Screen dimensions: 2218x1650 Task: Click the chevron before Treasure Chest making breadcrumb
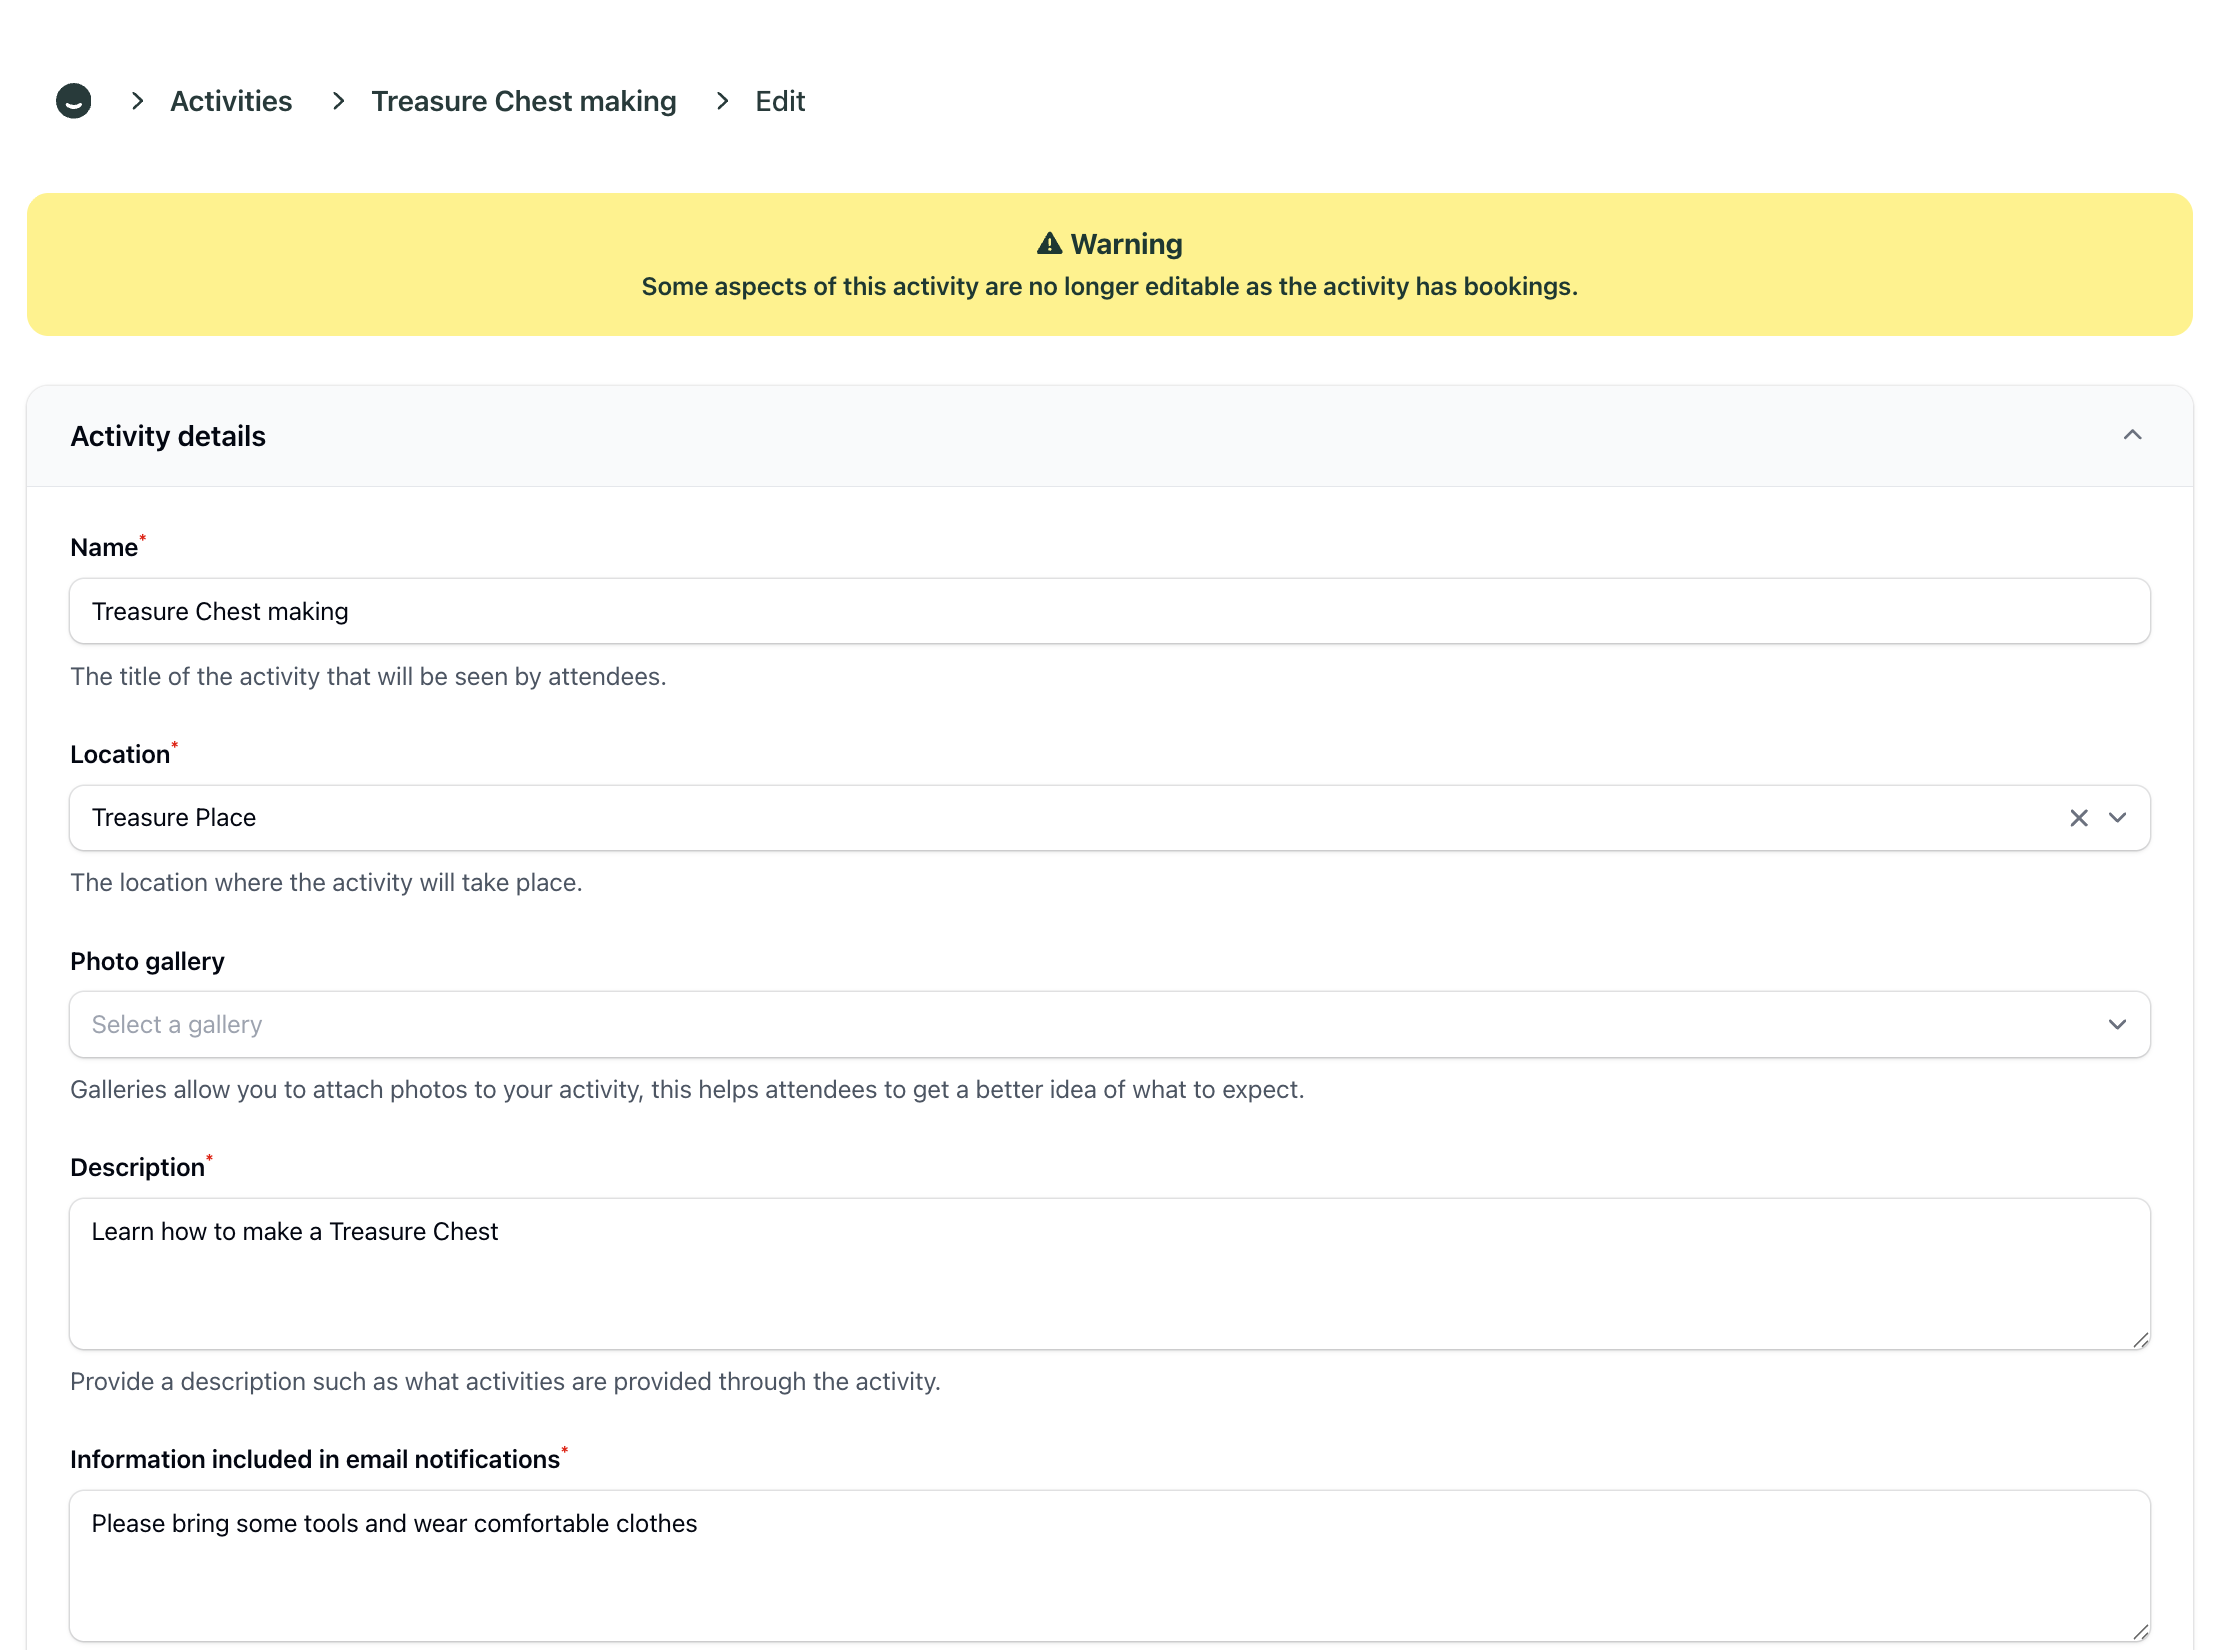338,101
